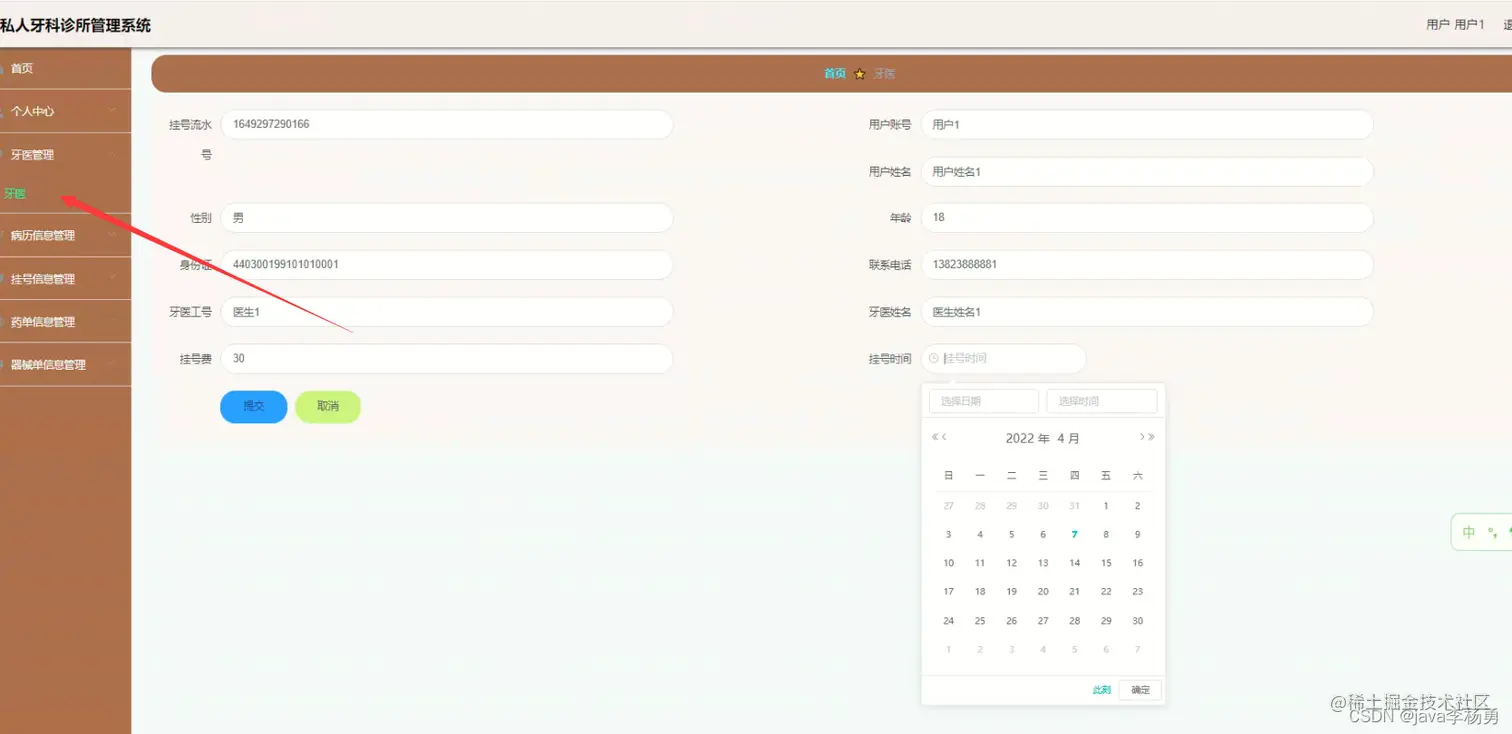The height and width of the screenshot is (734, 1512).
Task: Click the 牙医工号 input field
Action: (447, 312)
